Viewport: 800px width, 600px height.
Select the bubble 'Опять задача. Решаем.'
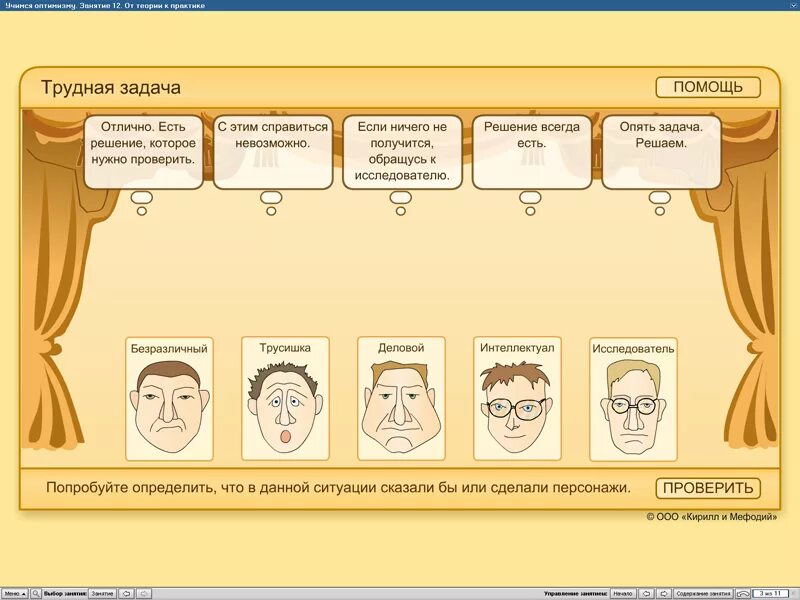pos(661,152)
